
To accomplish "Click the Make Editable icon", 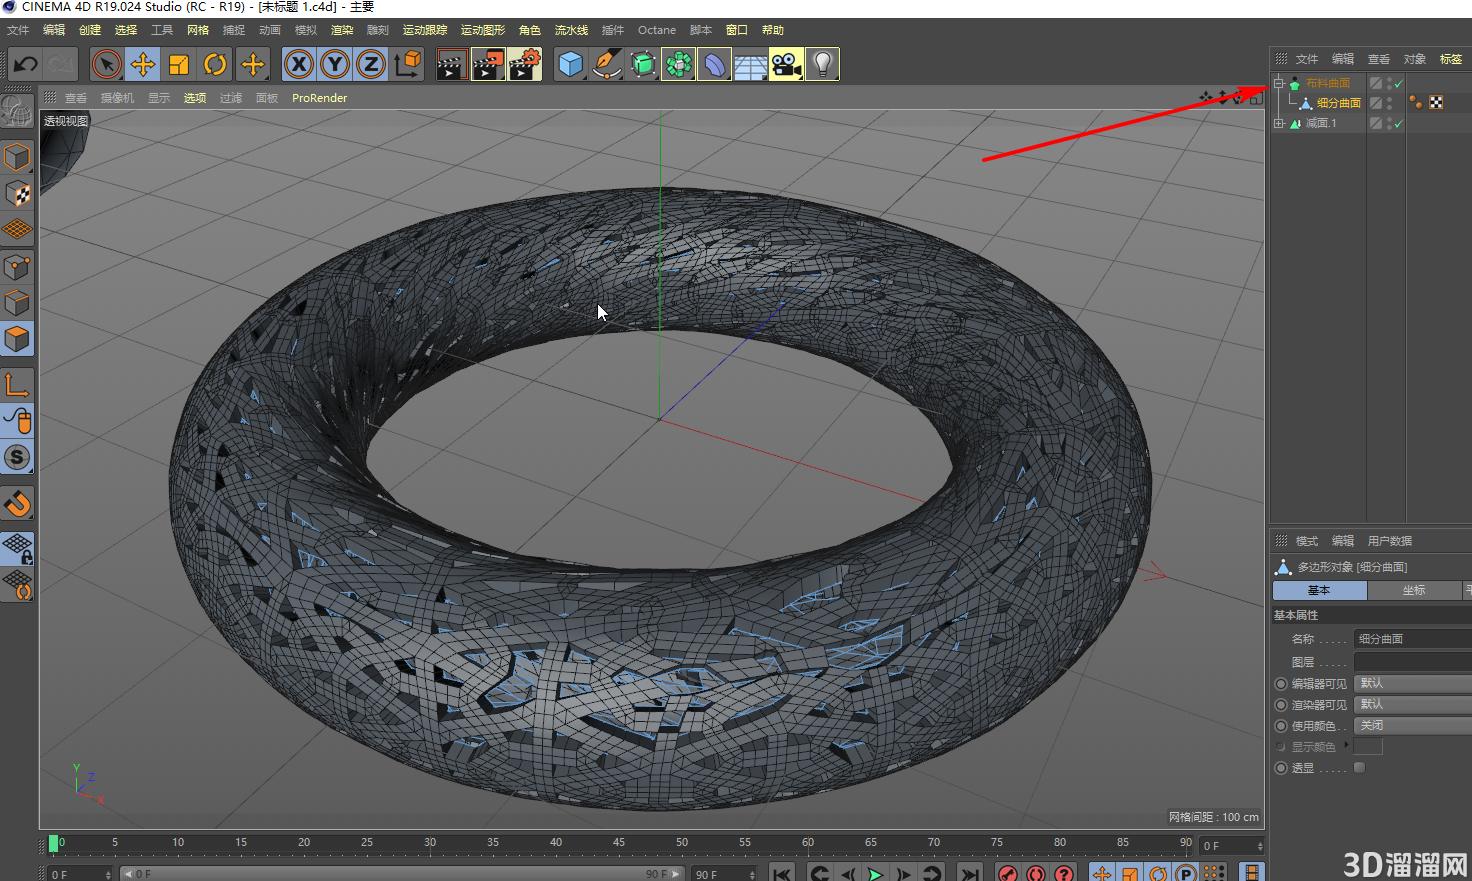I will tap(17, 112).
